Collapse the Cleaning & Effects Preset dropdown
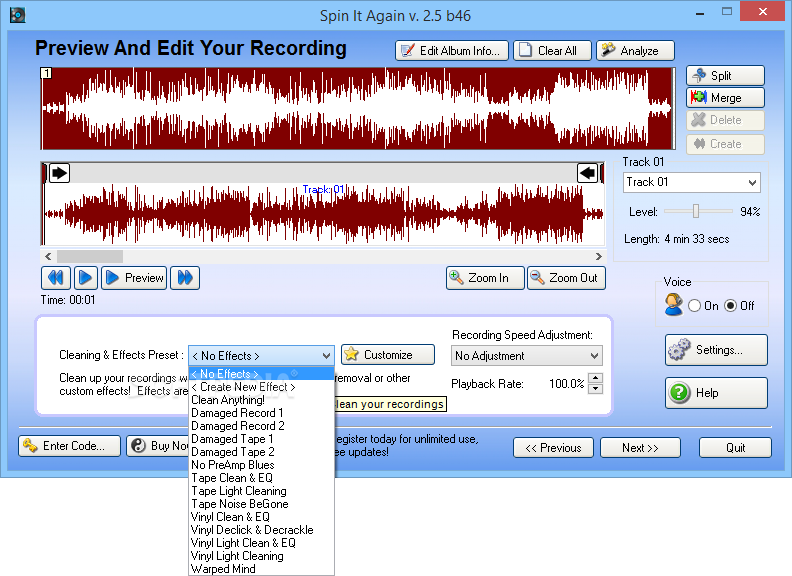792x576 pixels. tap(326, 356)
